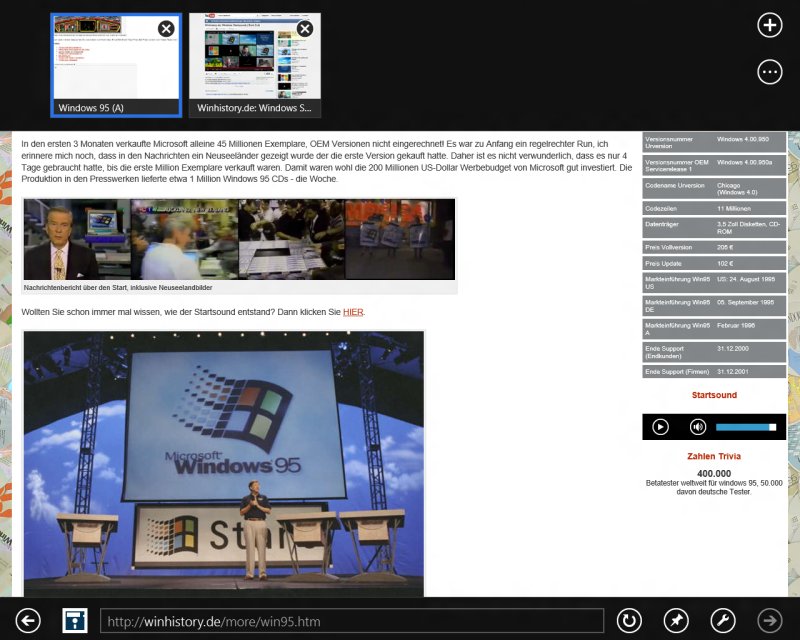Click the site favicon beside the address bar
800x640 pixels.
[75, 621]
